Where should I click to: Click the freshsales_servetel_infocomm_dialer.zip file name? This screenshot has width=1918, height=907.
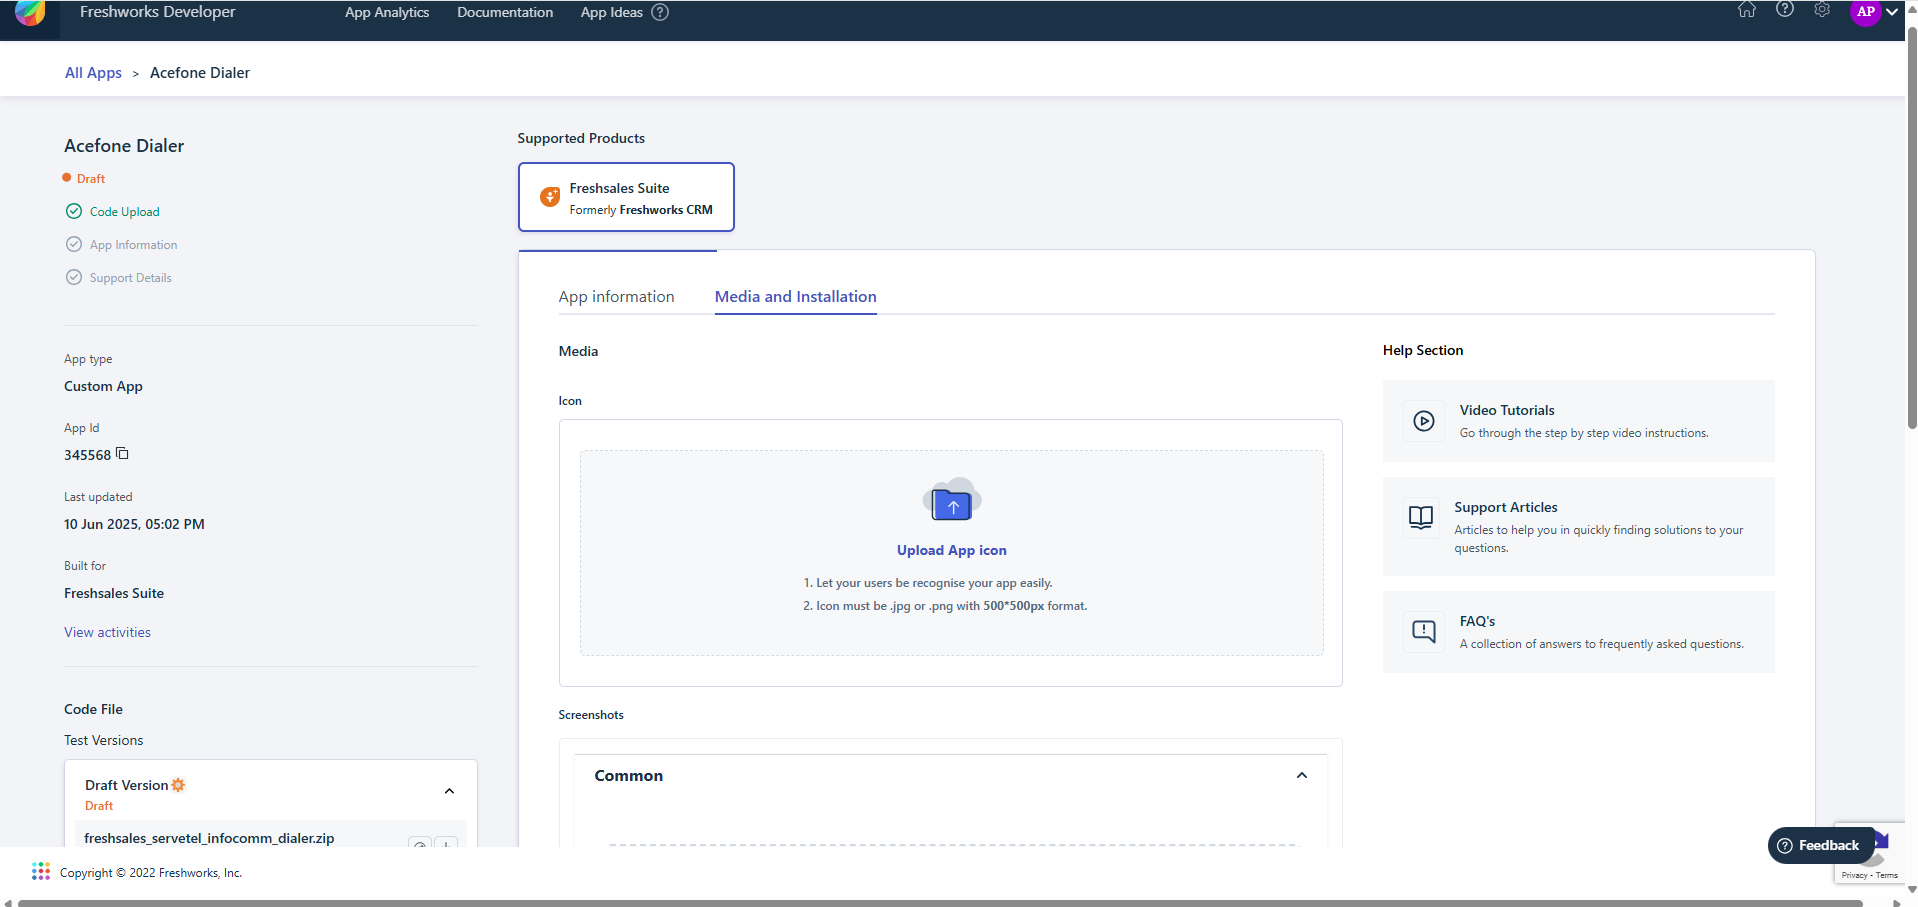pyautogui.click(x=209, y=838)
